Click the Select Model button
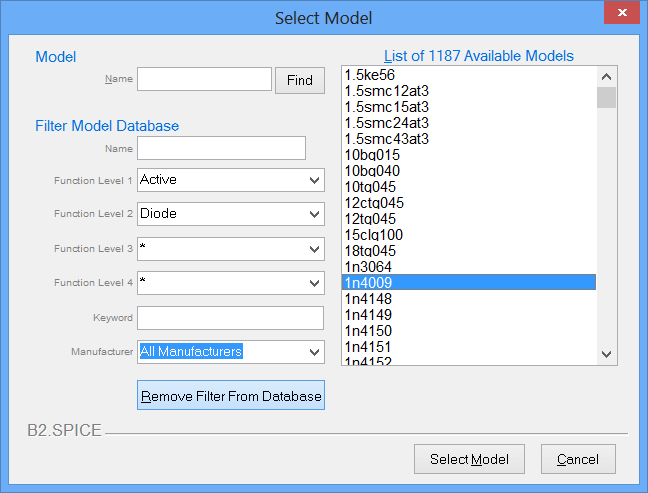Screen dimensions: 648x493 tap(469, 459)
